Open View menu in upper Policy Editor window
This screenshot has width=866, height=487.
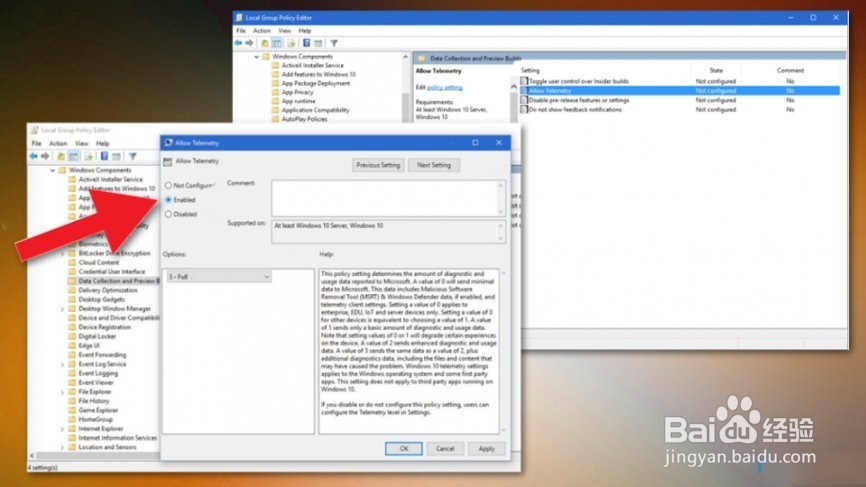284,31
